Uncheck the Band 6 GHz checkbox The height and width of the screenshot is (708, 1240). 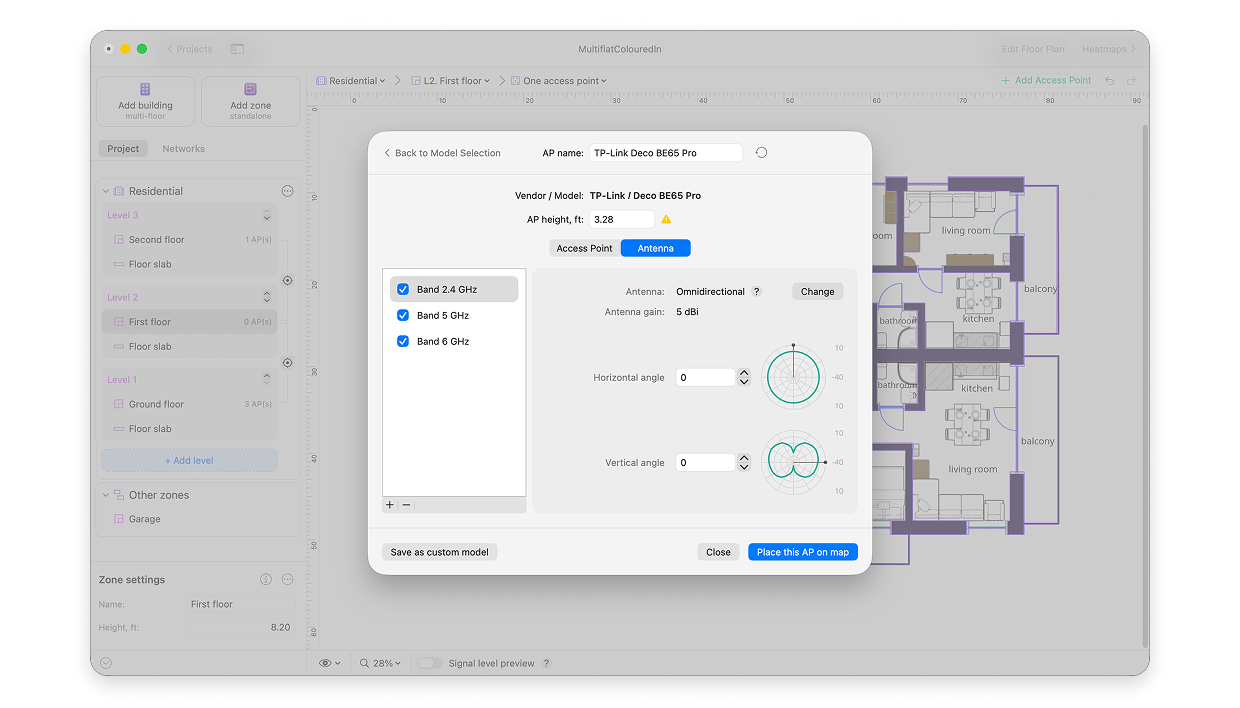click(403, 341)
